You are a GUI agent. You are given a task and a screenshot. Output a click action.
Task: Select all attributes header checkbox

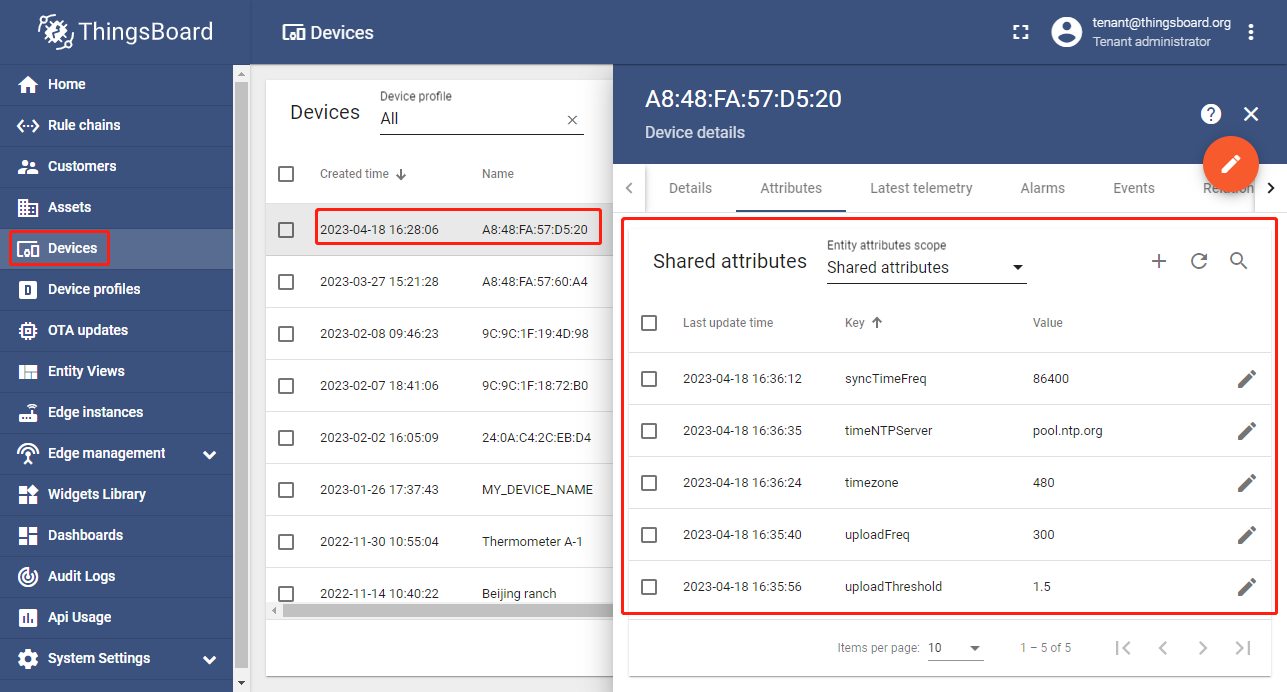(649, 323)
